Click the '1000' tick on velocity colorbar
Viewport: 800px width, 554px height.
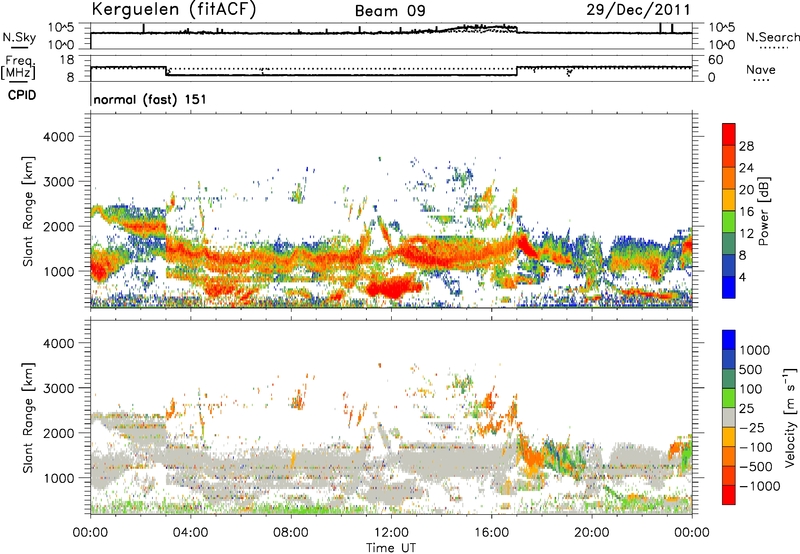coord(754,350)
